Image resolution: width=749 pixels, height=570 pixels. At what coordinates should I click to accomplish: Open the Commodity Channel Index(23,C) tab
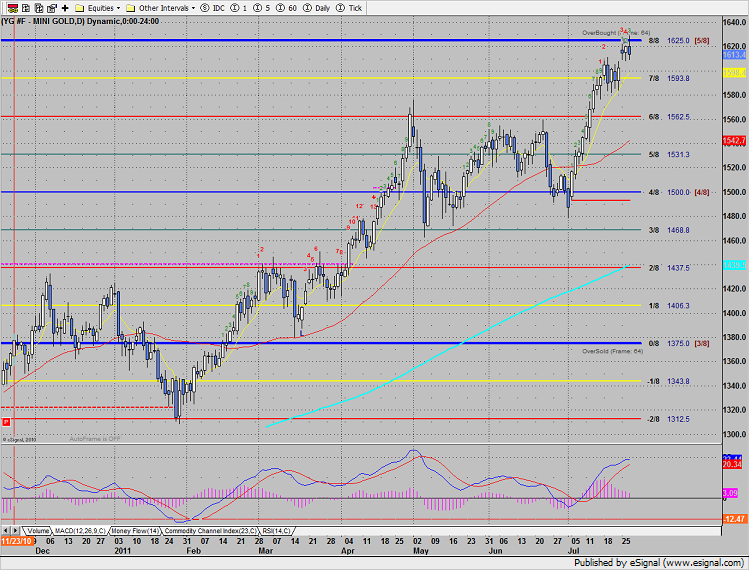click(x=210, y=531)
